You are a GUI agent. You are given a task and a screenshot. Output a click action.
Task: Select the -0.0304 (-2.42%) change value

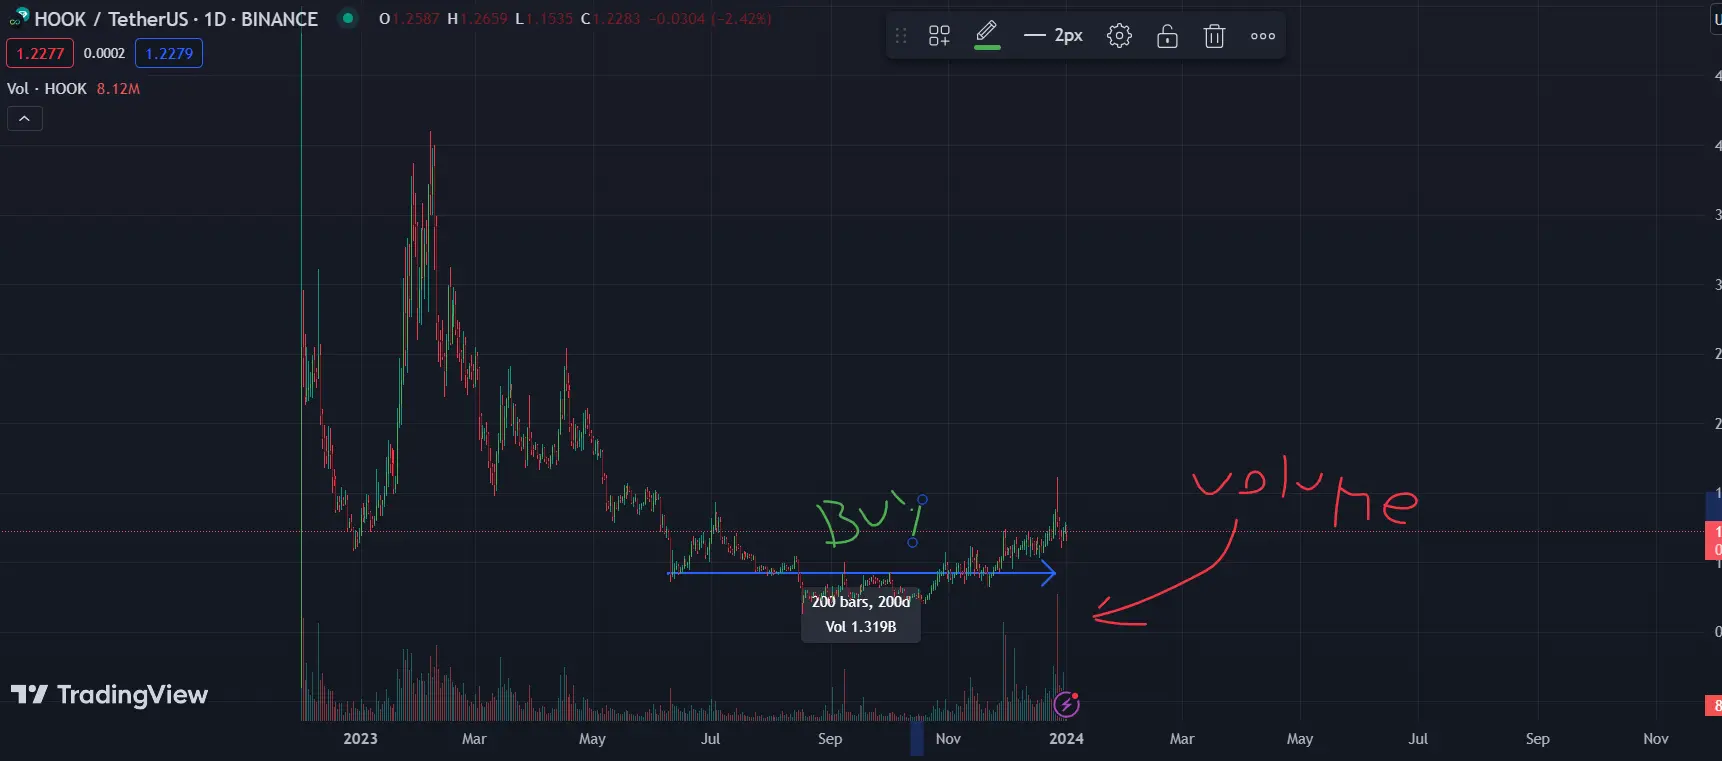click(710, 19)
